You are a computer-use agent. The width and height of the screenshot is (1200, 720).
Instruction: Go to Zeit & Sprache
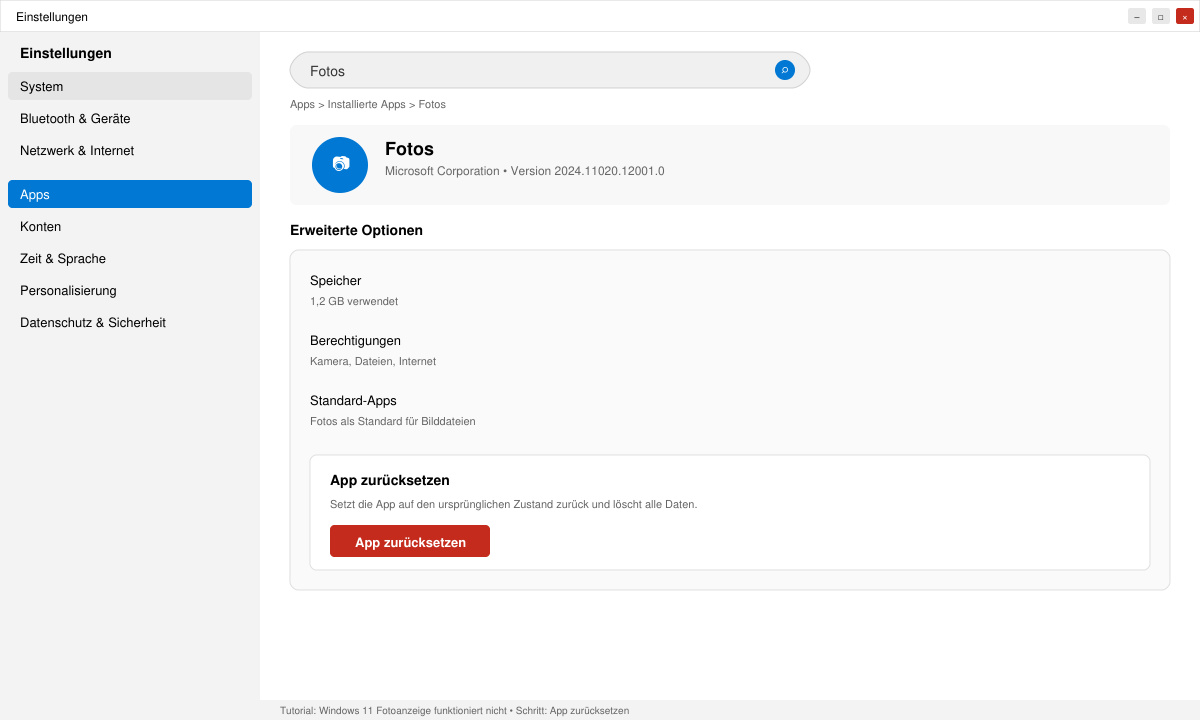click(130, 258)
